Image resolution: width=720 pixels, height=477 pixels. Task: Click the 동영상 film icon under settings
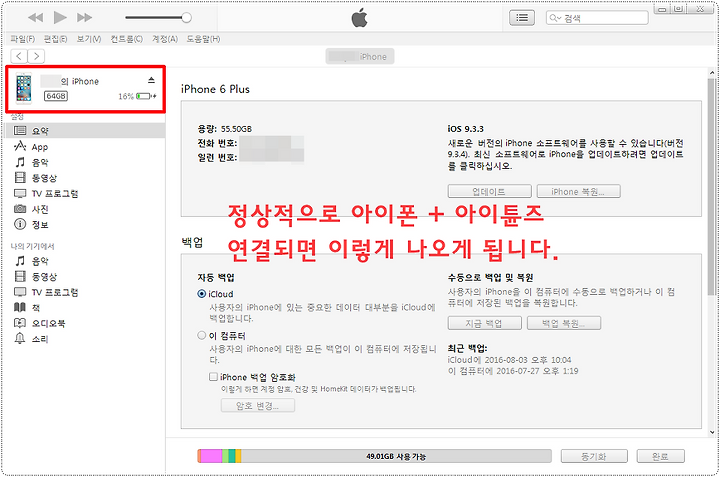pos(20,178)
